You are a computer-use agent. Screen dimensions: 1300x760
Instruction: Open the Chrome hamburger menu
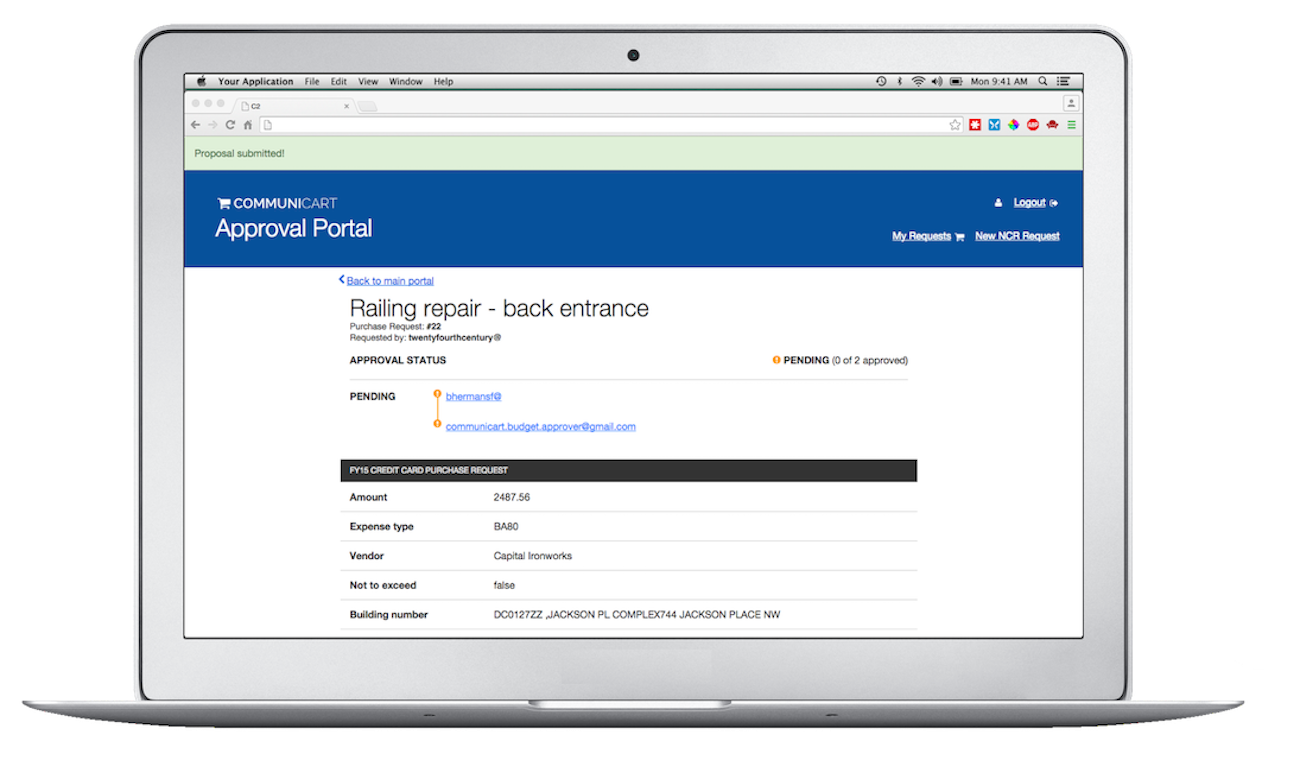(x=1071, y=124)
